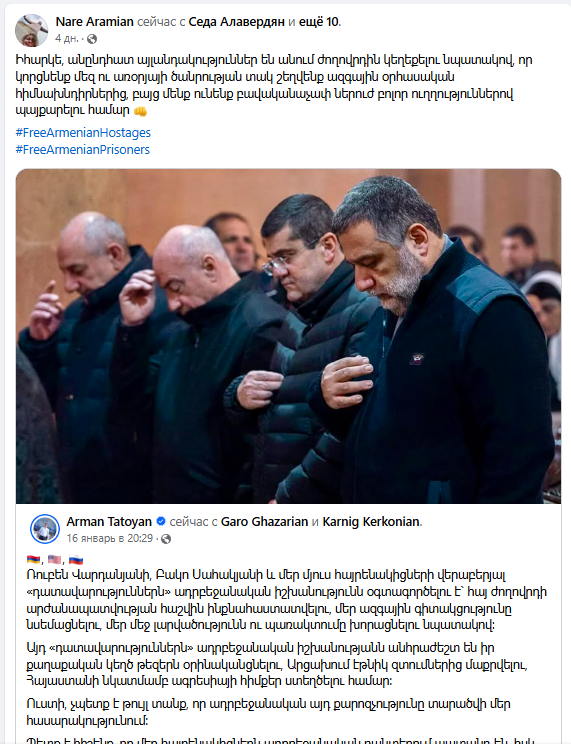
Task: Open the #FreeArmenianPrisoners hashtag
Action: 83,149
